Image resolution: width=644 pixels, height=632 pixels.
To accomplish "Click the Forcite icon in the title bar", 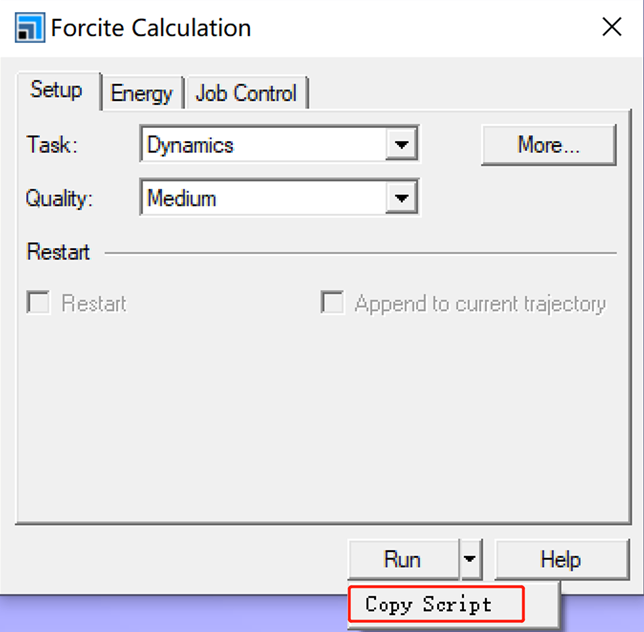I will [x=30, y=28].
